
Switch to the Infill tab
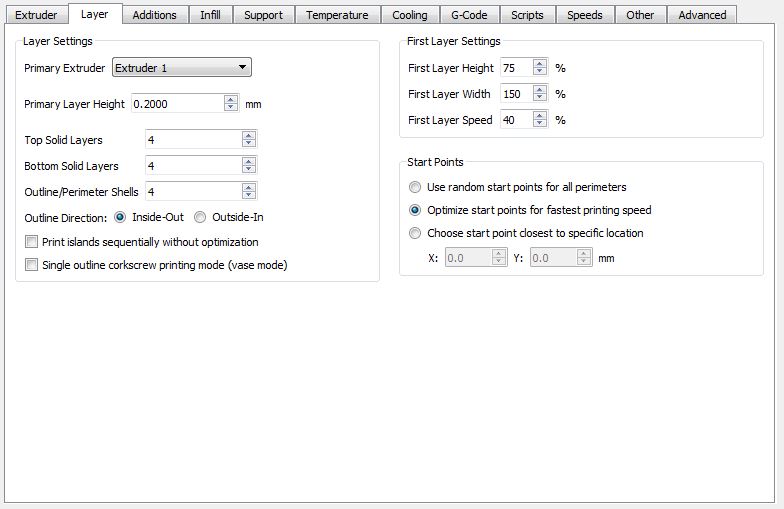point(210,15)
